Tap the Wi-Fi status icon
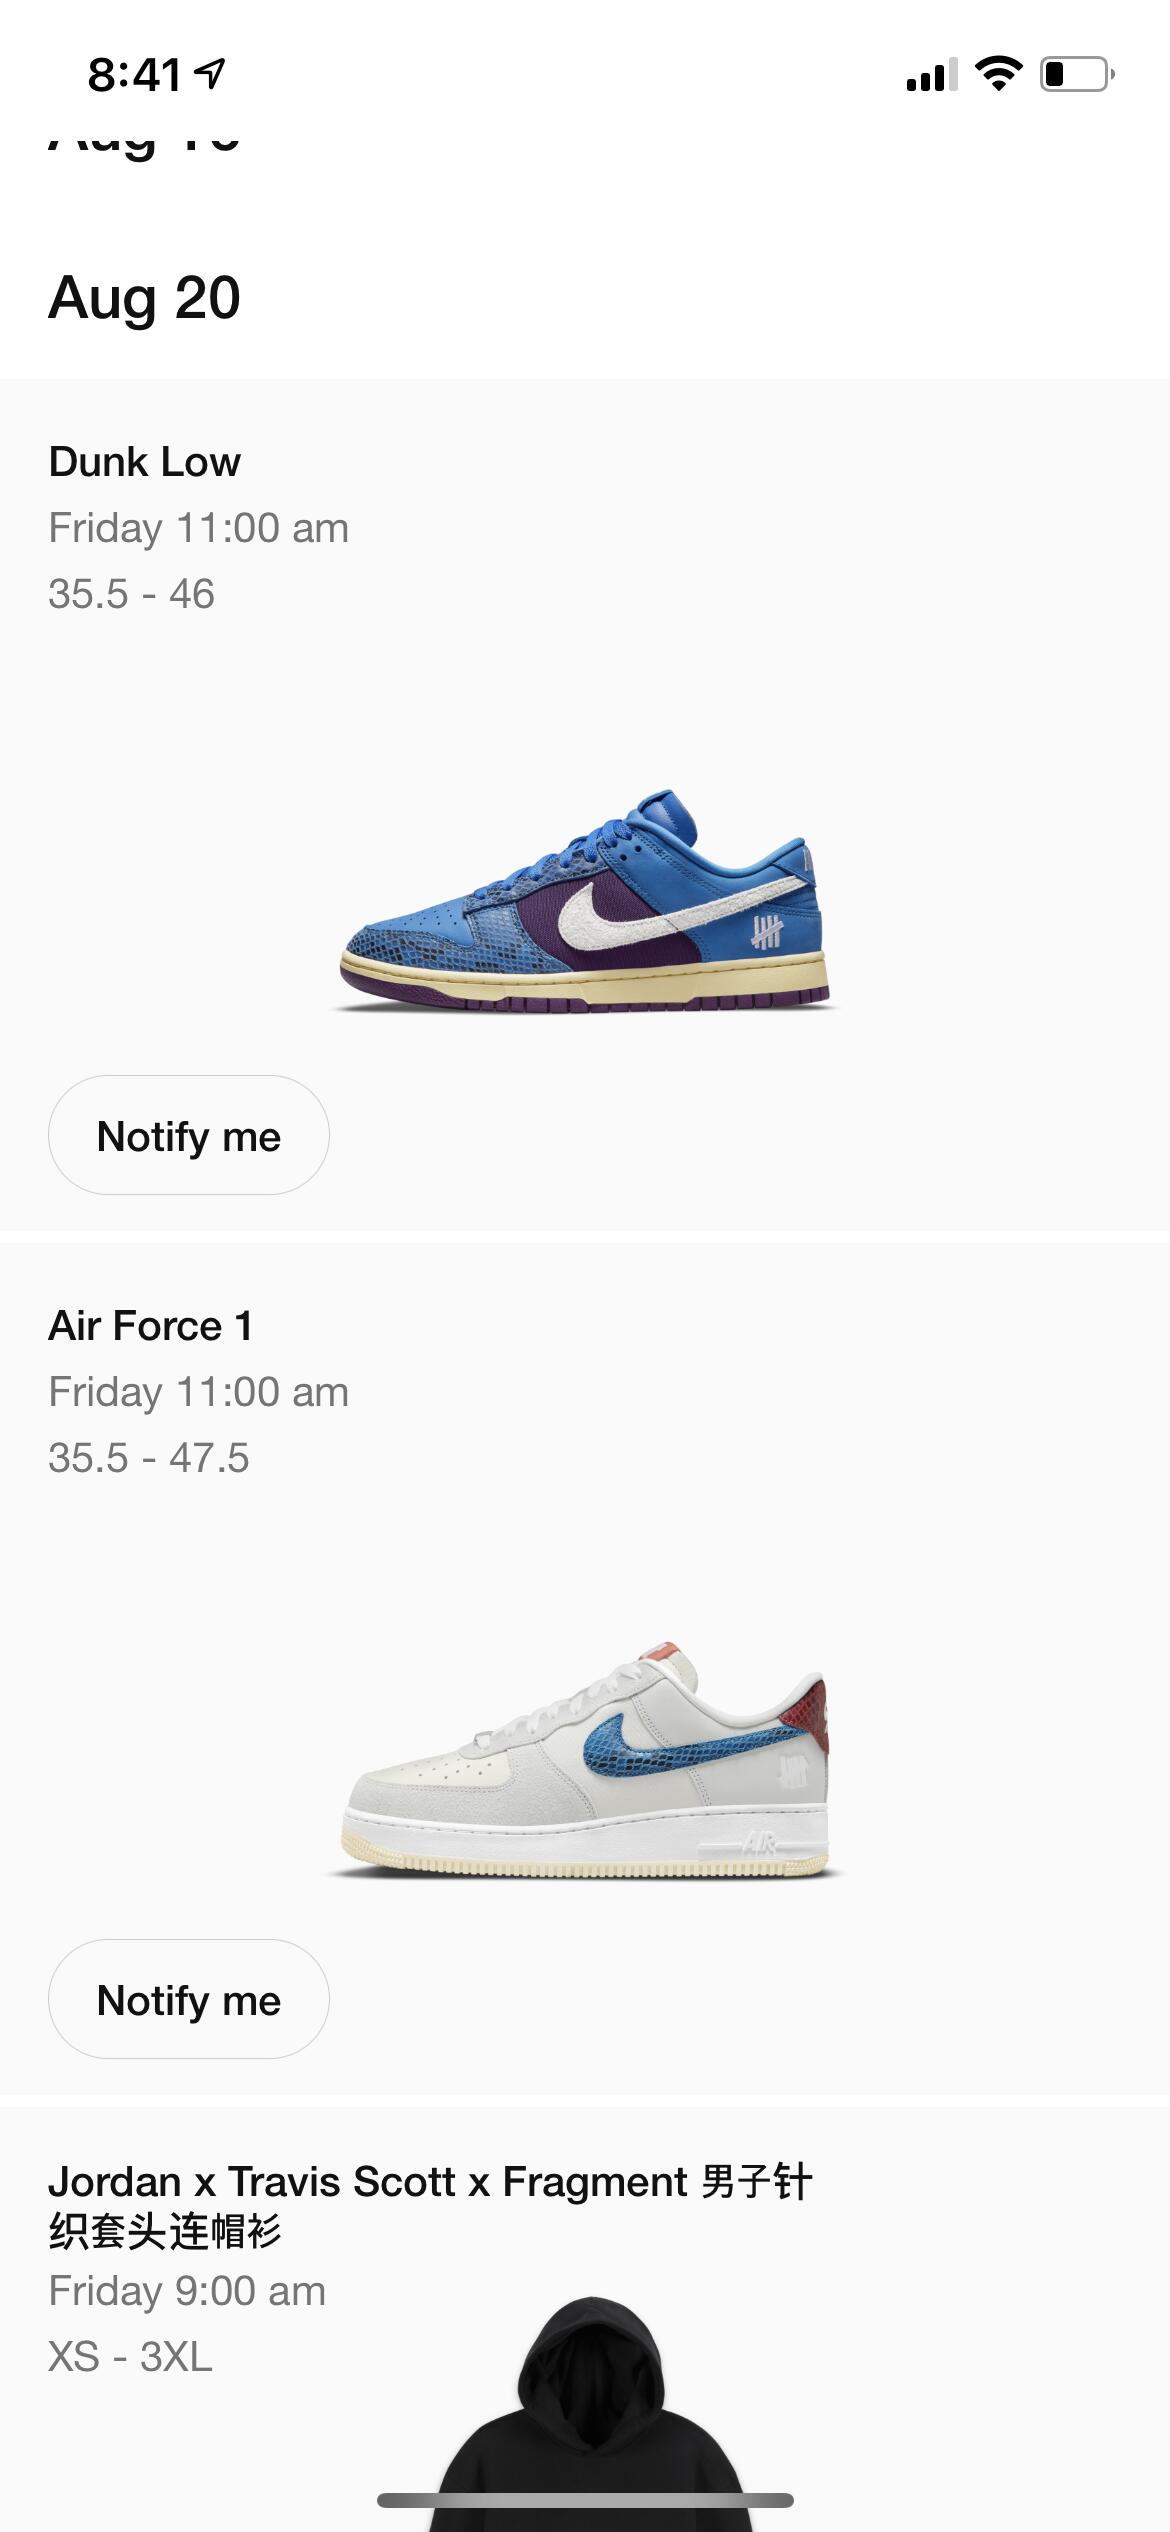1170x2532 pixels. (x=998, y=74)
